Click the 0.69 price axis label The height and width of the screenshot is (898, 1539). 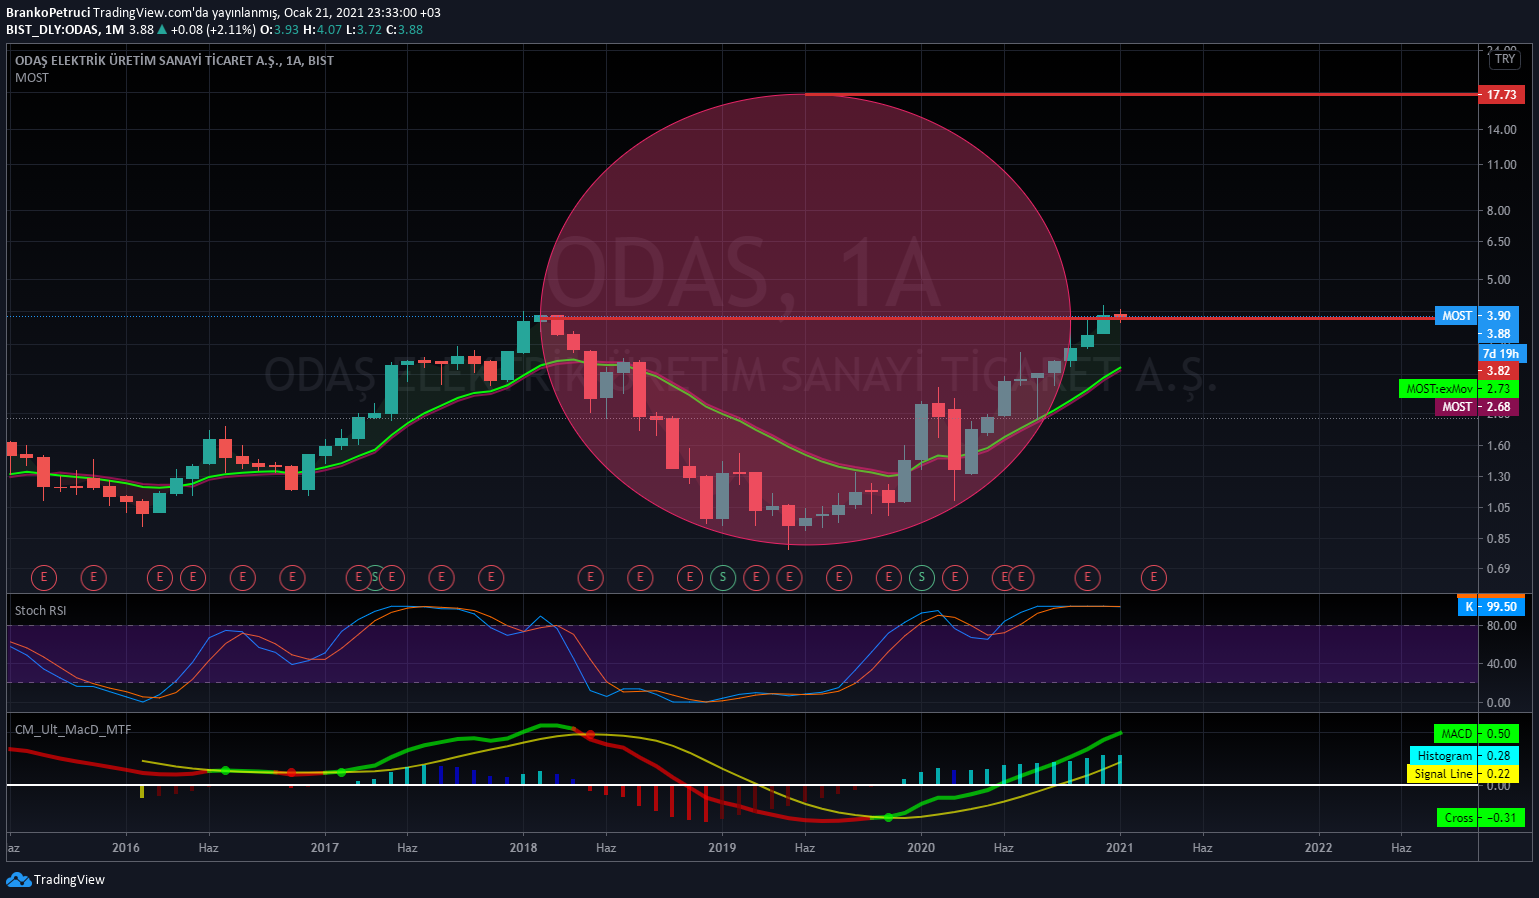point(1498,569)
